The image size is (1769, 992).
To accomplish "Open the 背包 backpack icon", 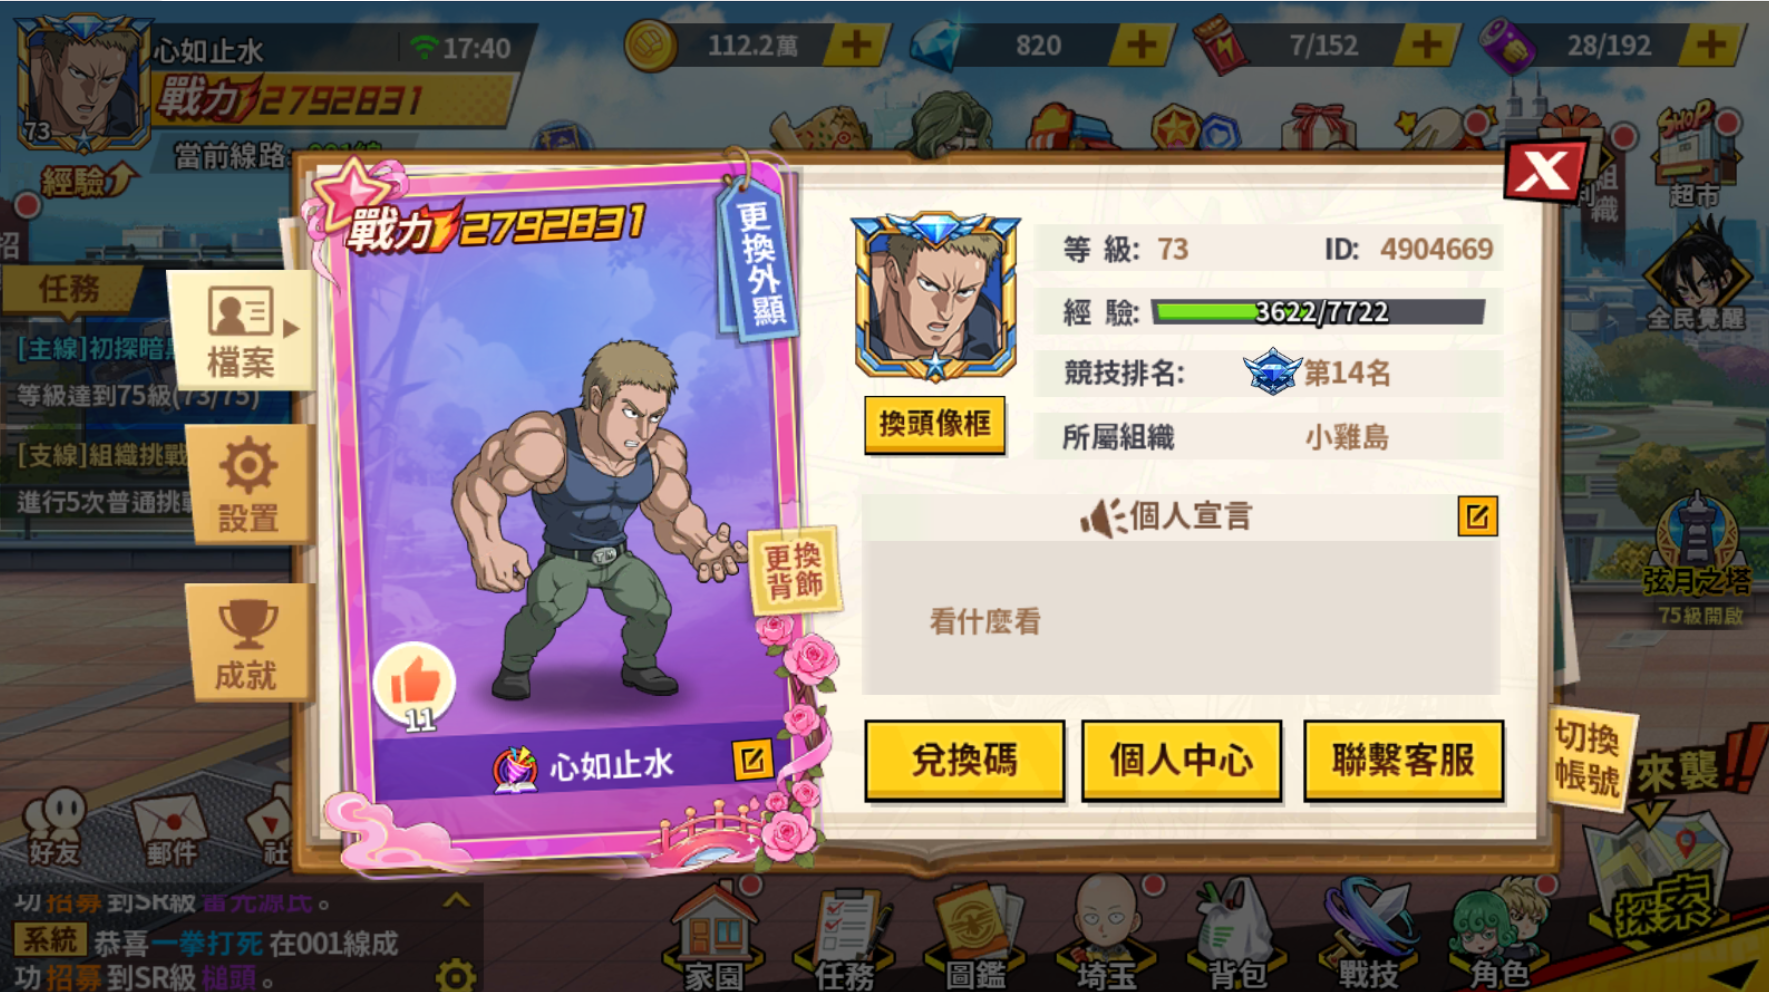I will 1237,935.
